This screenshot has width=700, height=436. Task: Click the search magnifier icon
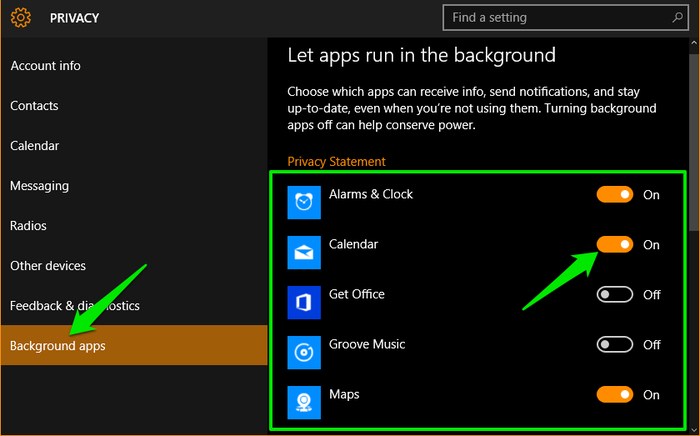point(677,17)
